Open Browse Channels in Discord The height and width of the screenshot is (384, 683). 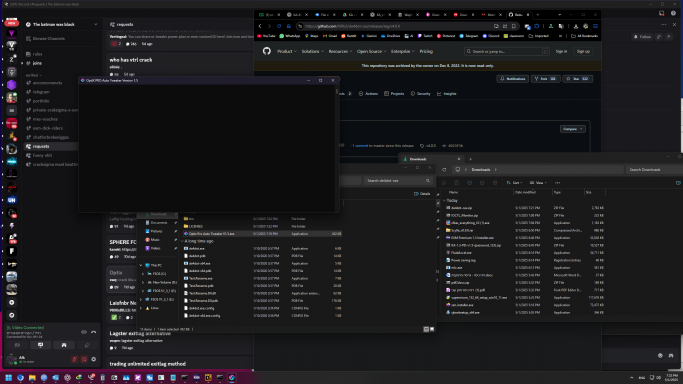pos(45,39)
